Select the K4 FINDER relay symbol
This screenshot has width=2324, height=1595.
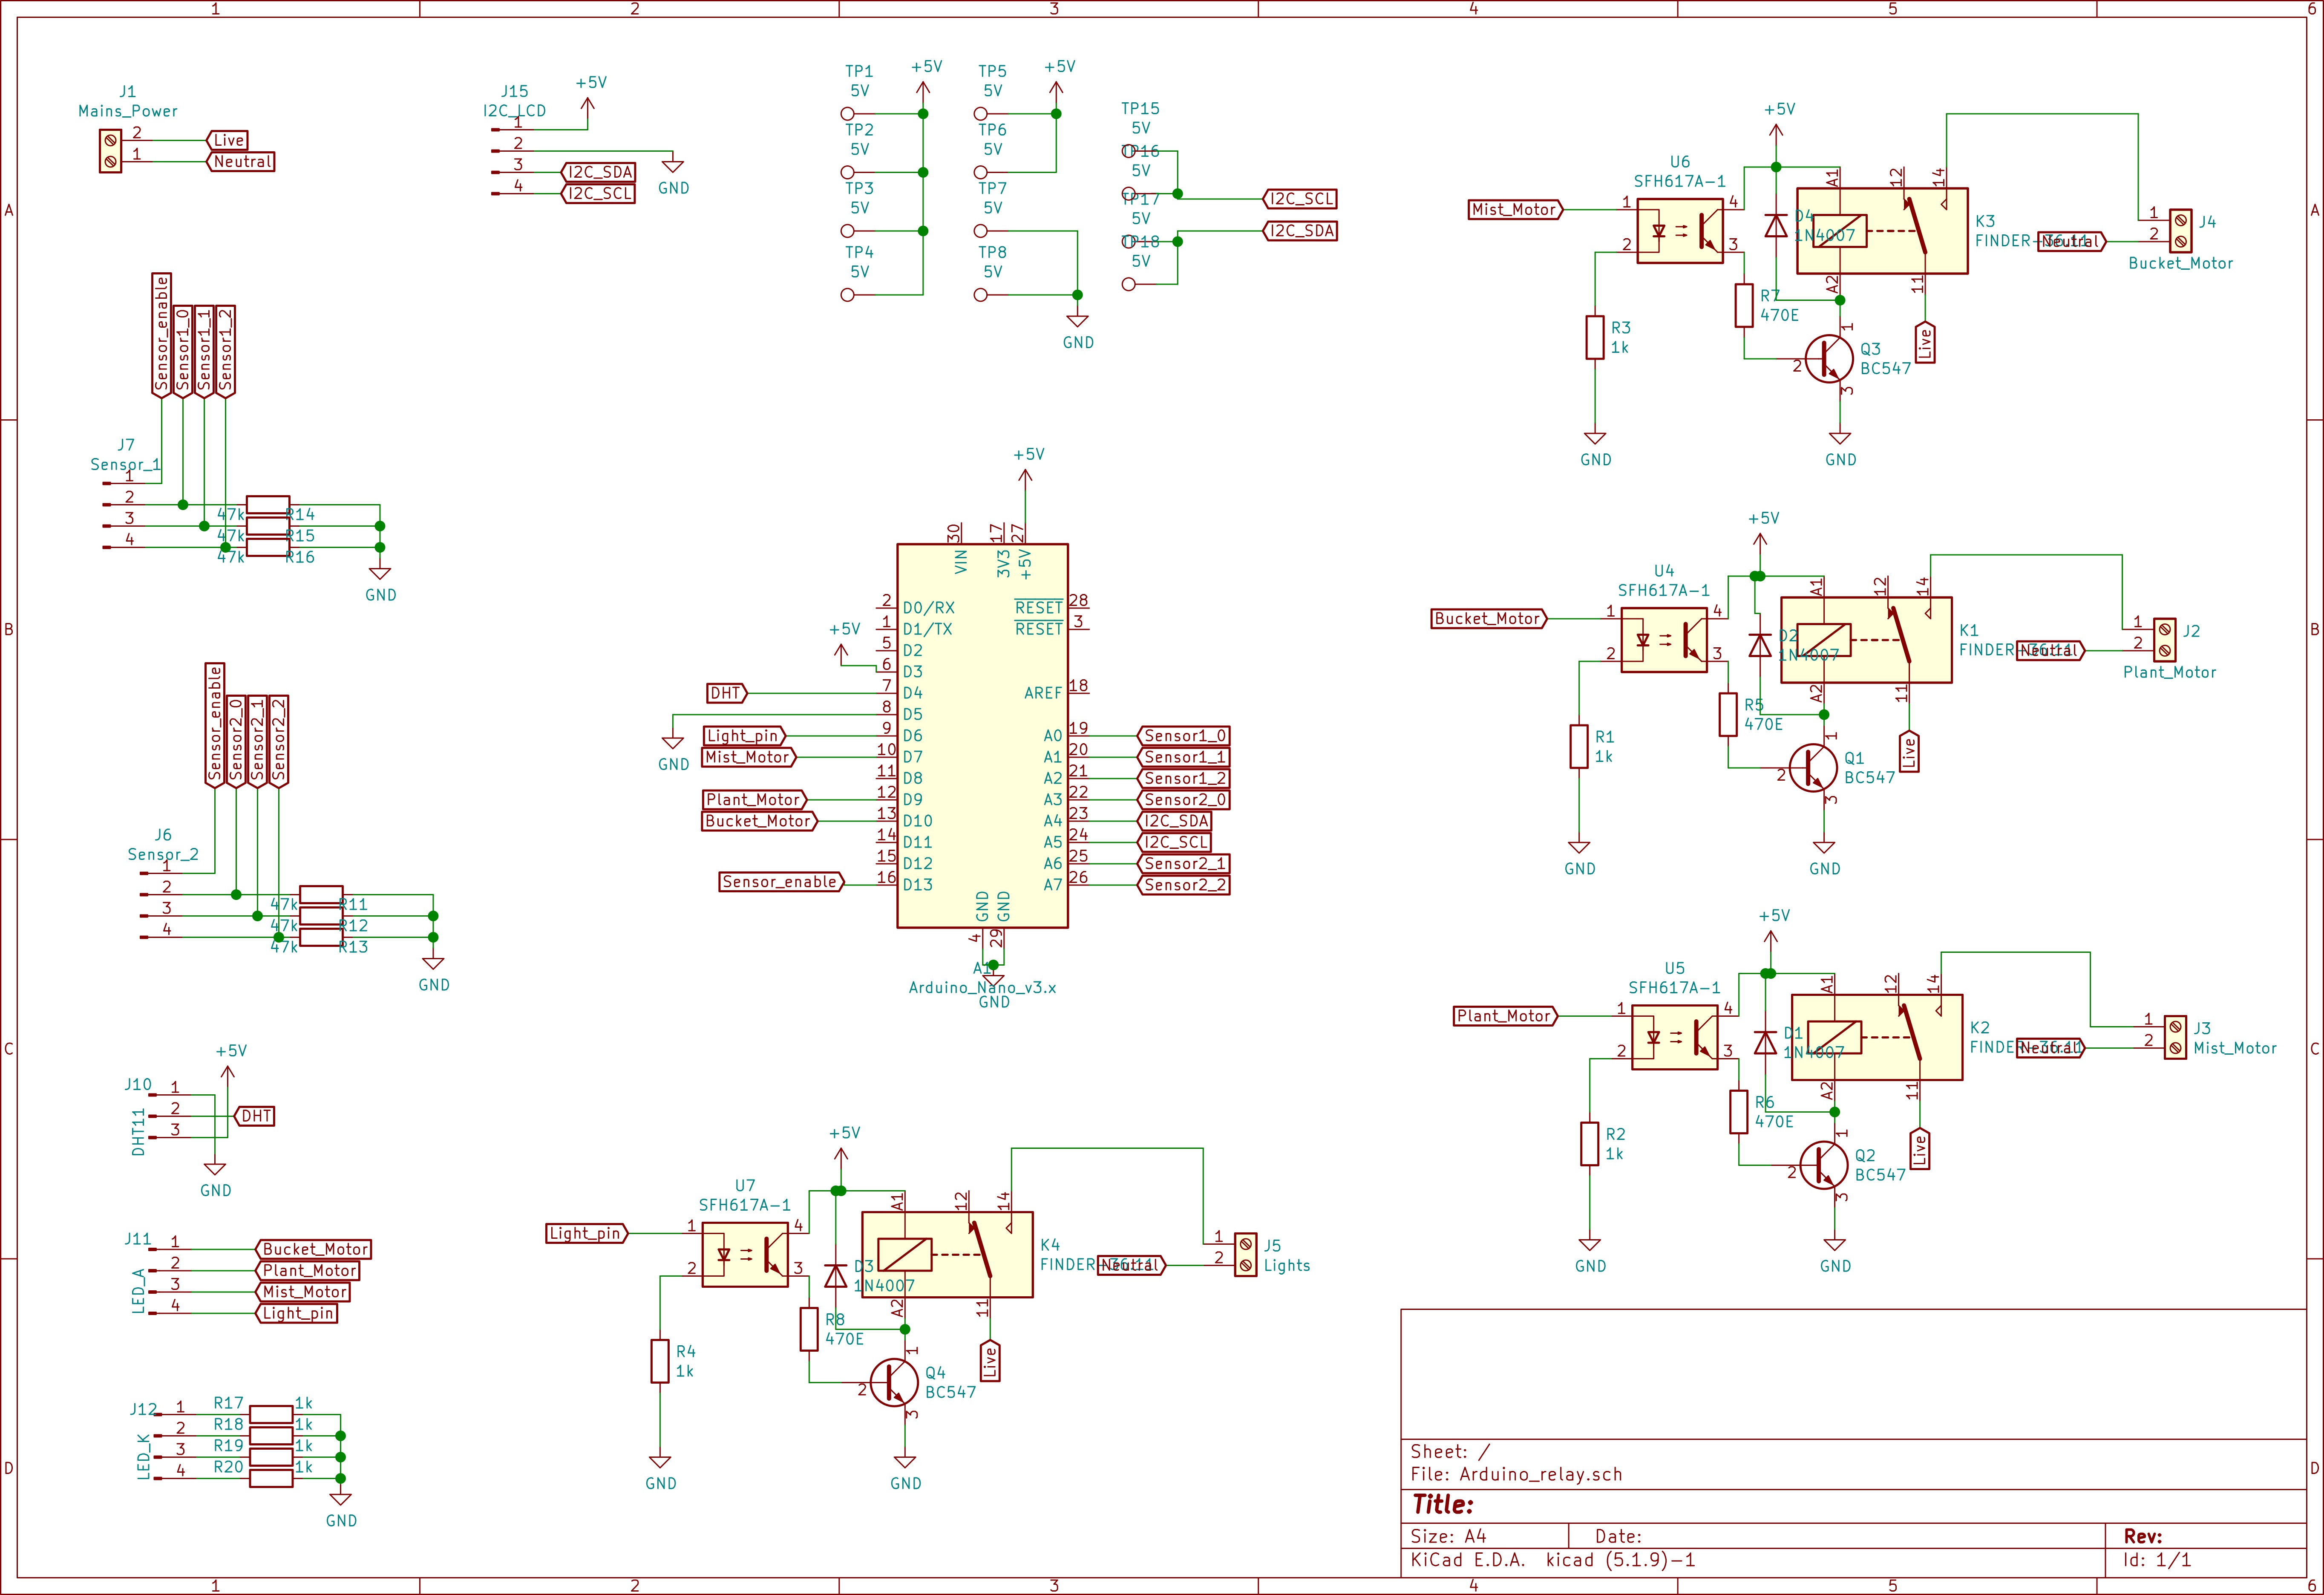(x=947, y=1255)
